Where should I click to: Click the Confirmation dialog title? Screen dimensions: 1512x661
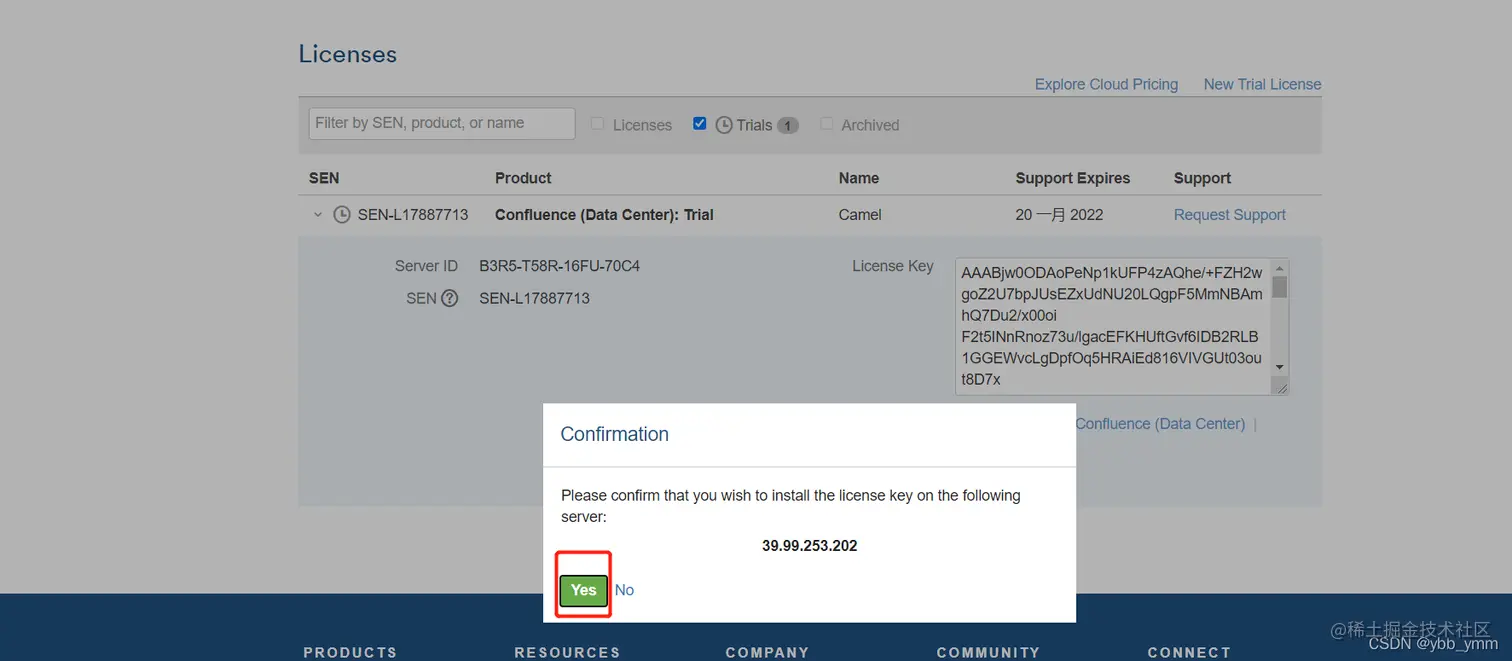pos(614,434)
